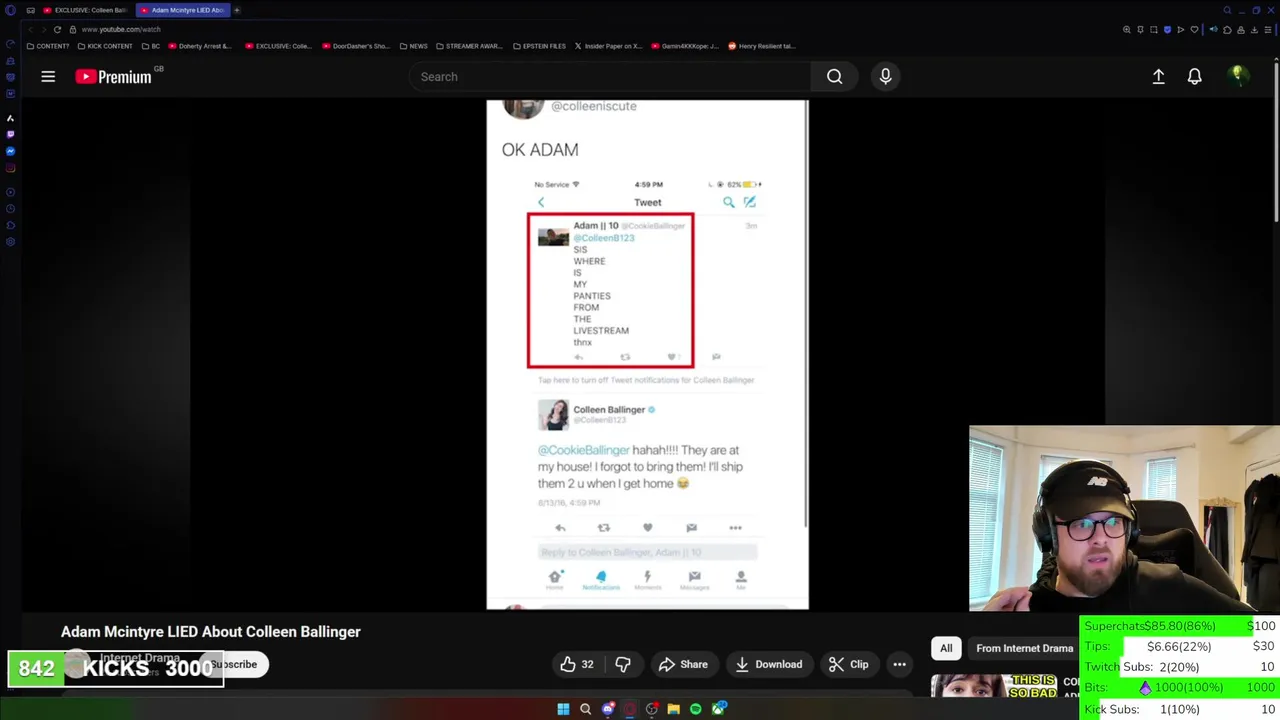The height and width of the screenshot is (720, 1280).
Task: Click the page vertical scrollbar
Action: pos(1276,140)
